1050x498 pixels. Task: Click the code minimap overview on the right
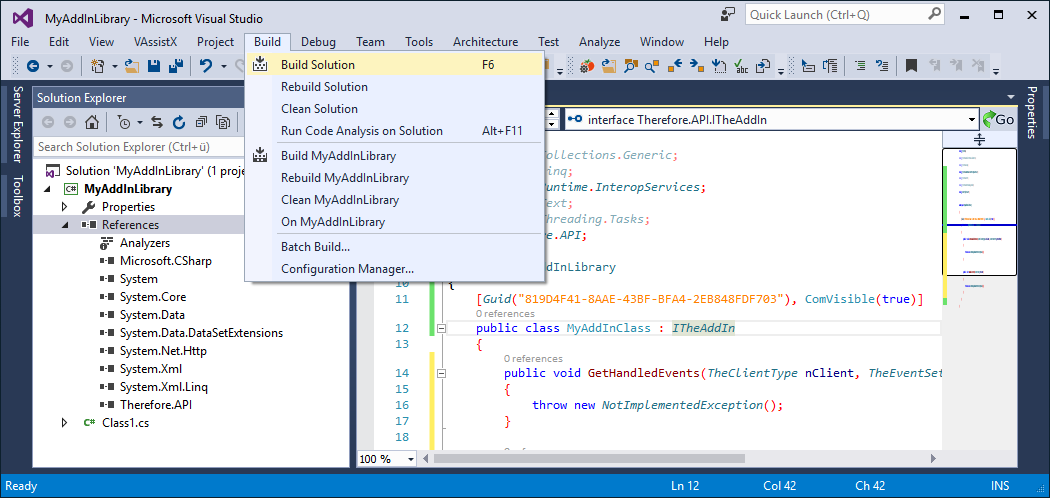point(979,212)
